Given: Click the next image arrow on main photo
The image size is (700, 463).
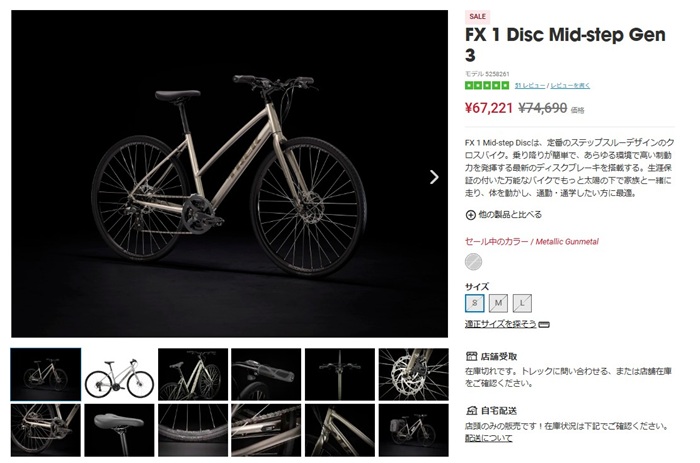Looking at the screenshot, I should (x=434, y=177).
